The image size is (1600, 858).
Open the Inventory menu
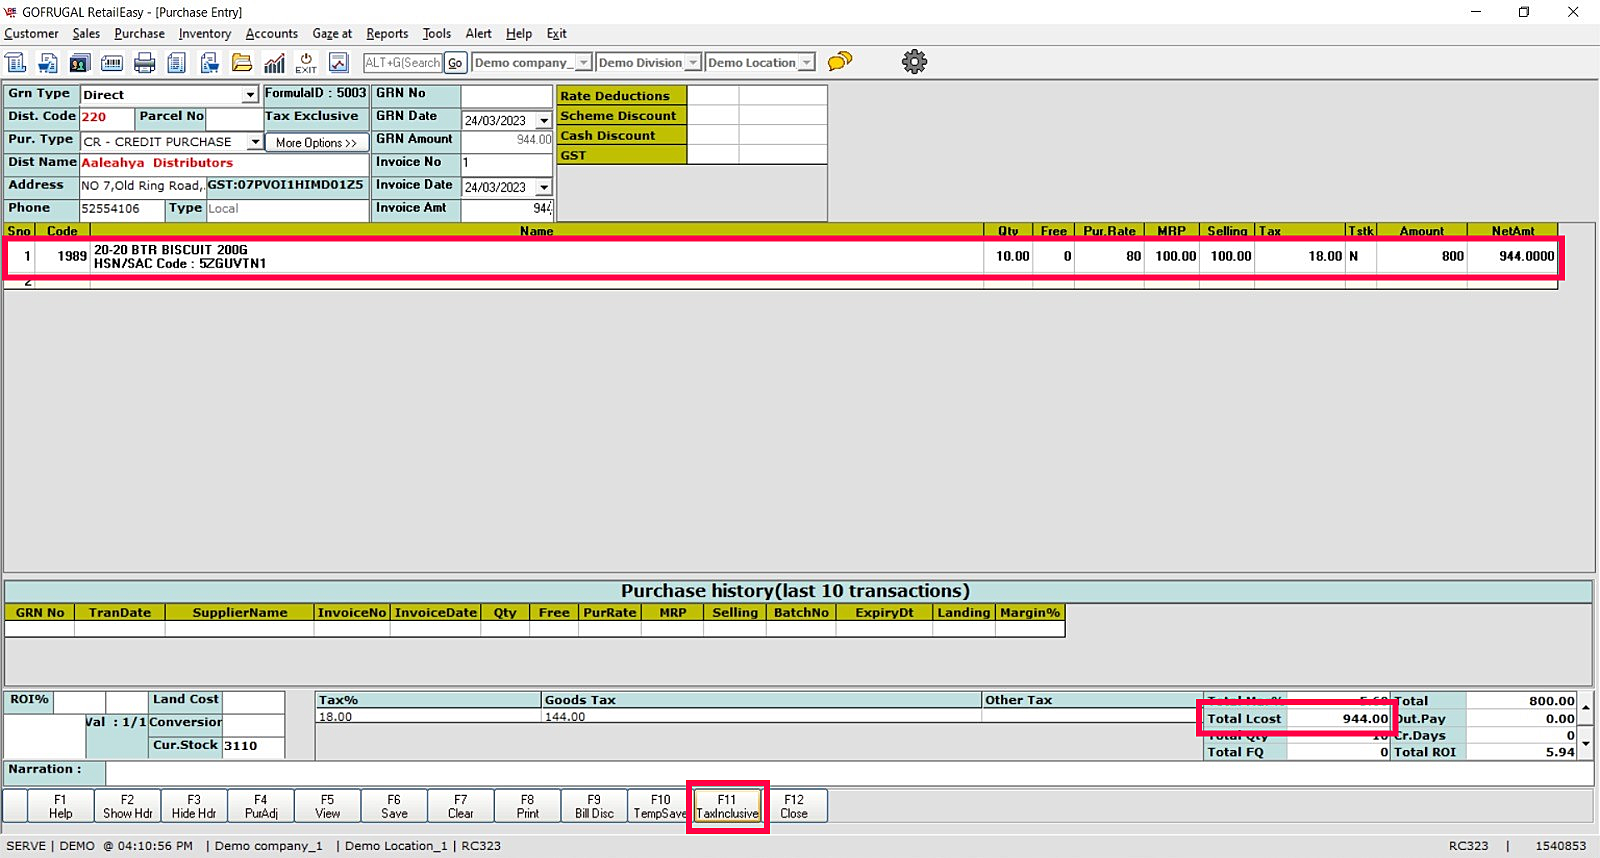coord(205,34)
